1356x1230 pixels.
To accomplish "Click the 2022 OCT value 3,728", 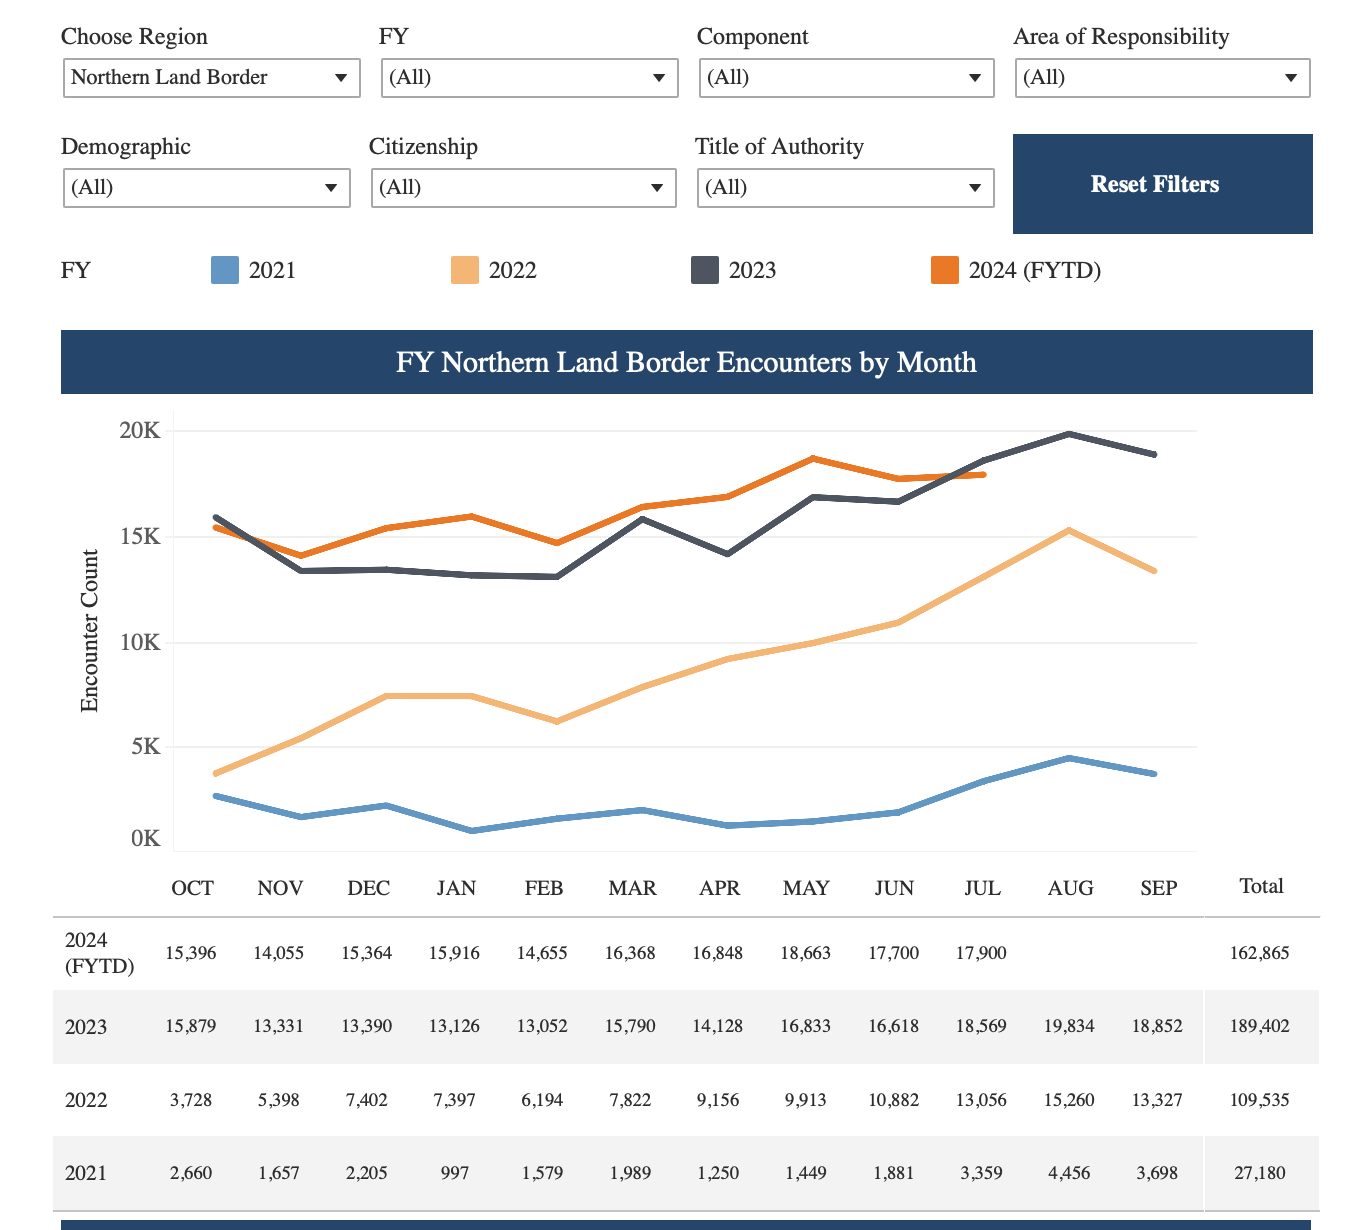I will (x=191, y=1100).
